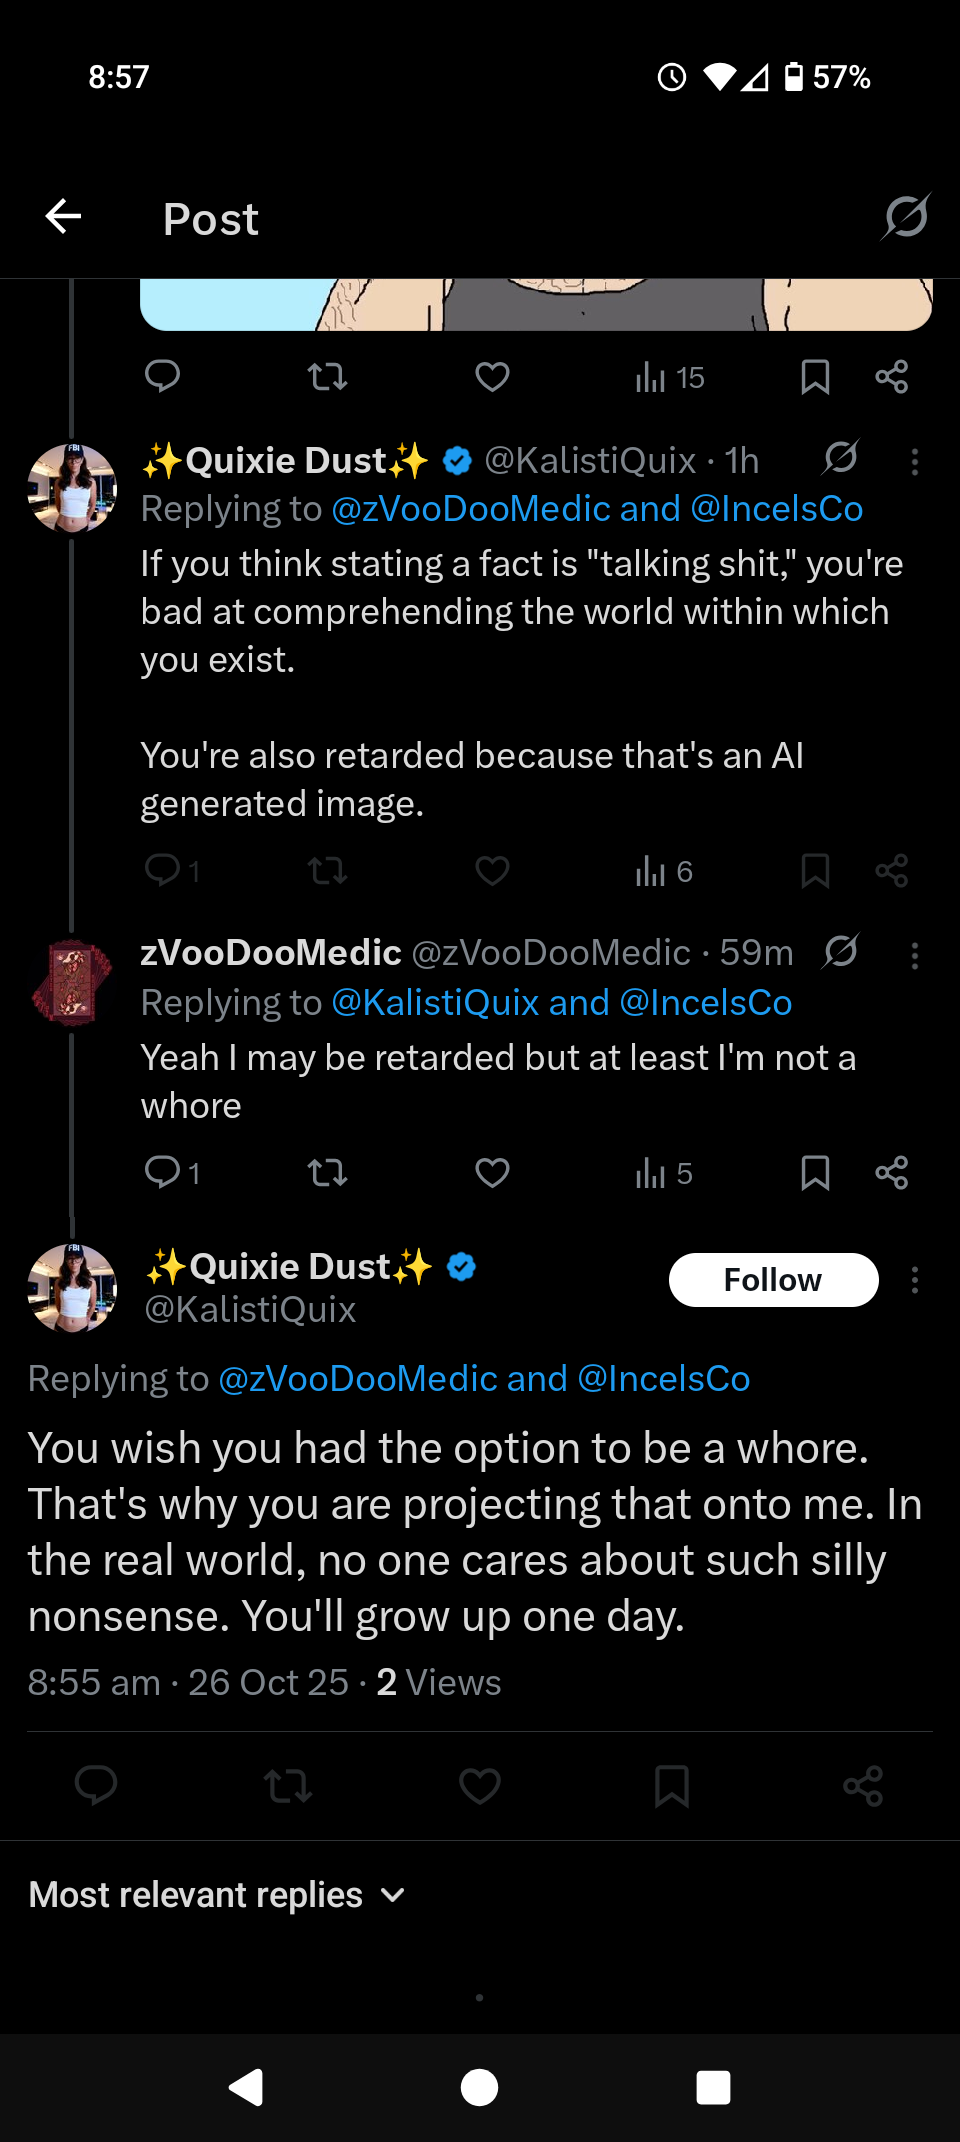Retweet zVooDooMedic's "not a whore" reply

pos(327,1172)
